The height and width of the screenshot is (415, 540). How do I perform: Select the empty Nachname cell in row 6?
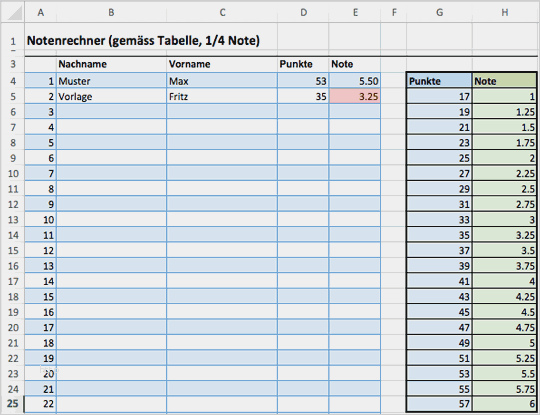click(111, 112)
